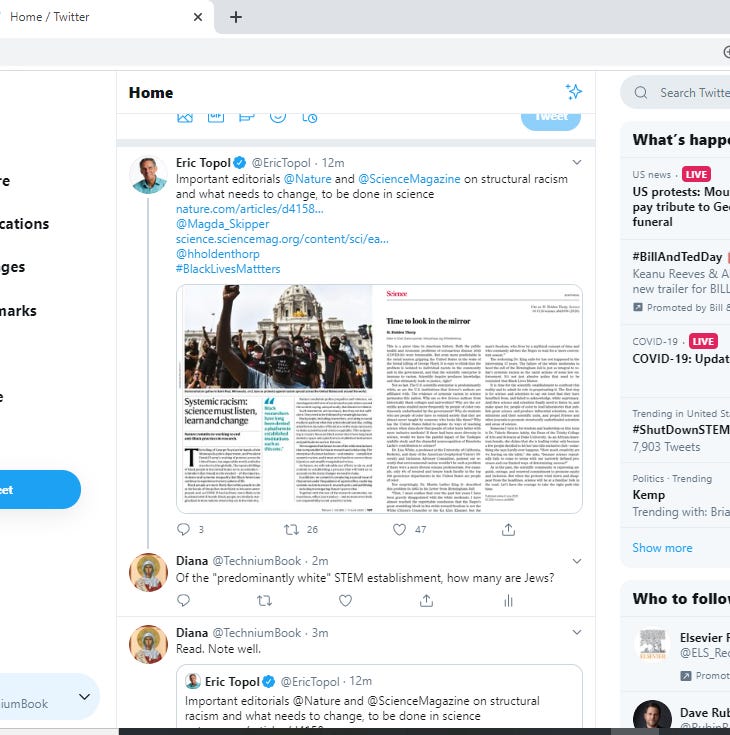Like Eric Topol's tweet with 47 likes

tap(399, 530)
